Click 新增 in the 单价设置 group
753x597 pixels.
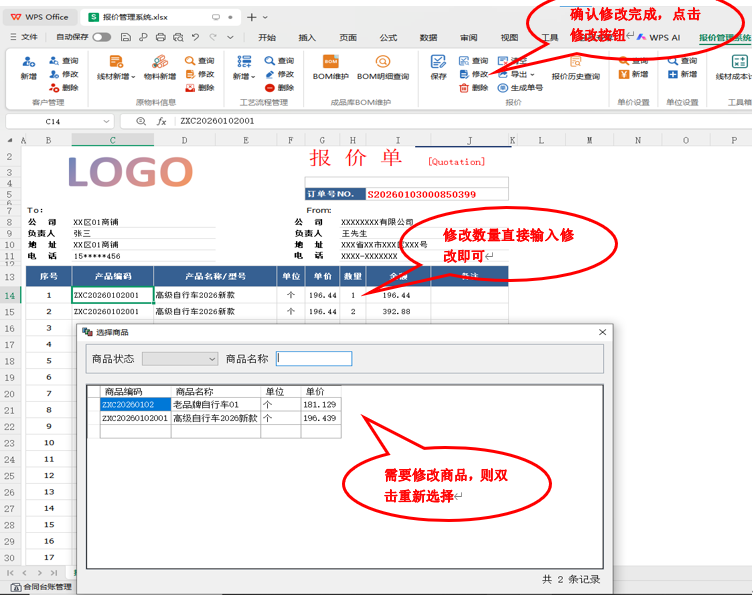click(x=634, y=74)
